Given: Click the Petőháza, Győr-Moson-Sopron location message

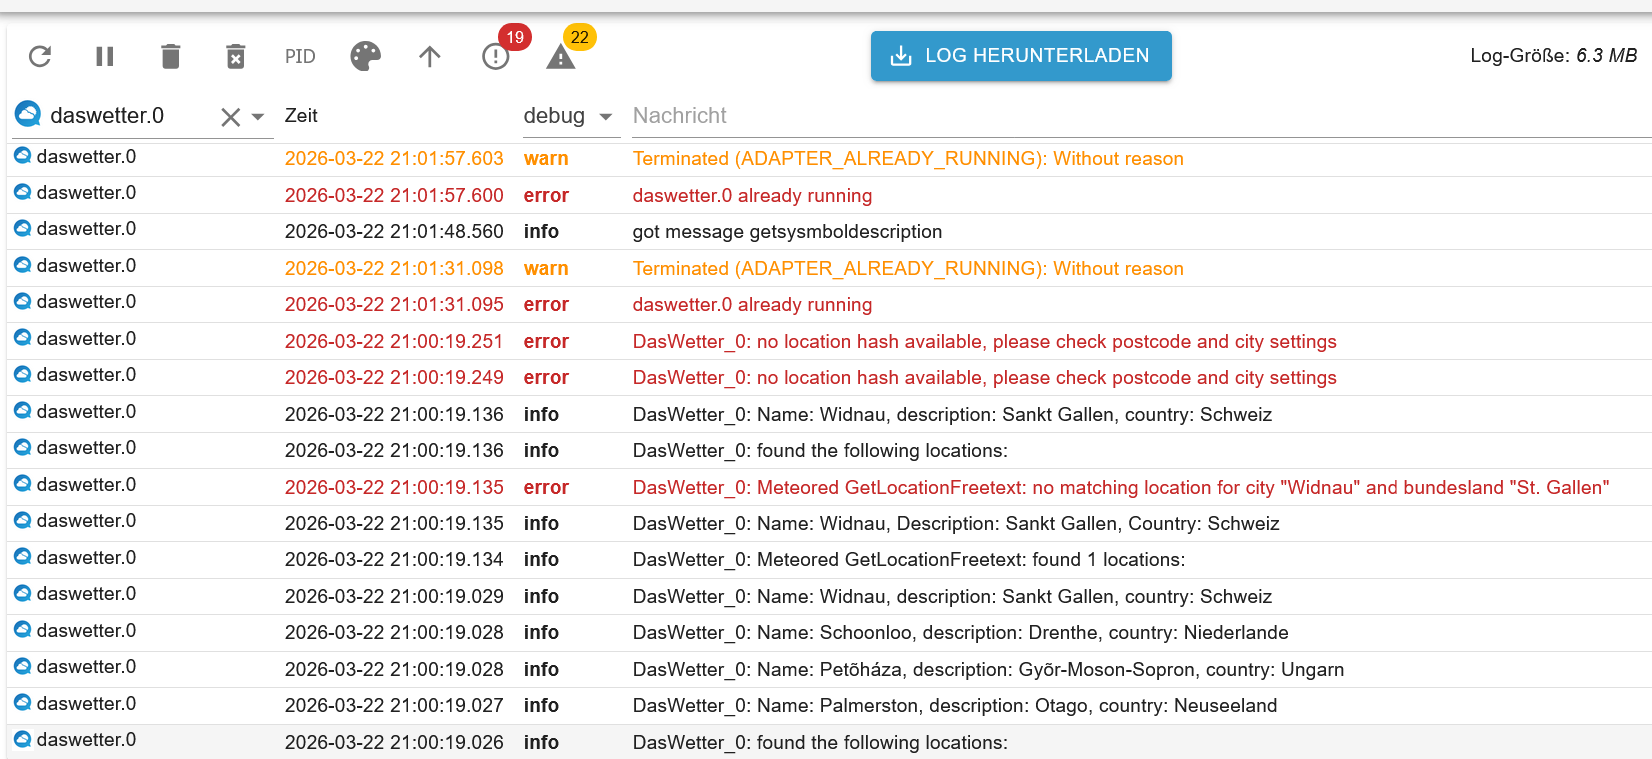Looking at the screenshot, I should click(988, 670).
